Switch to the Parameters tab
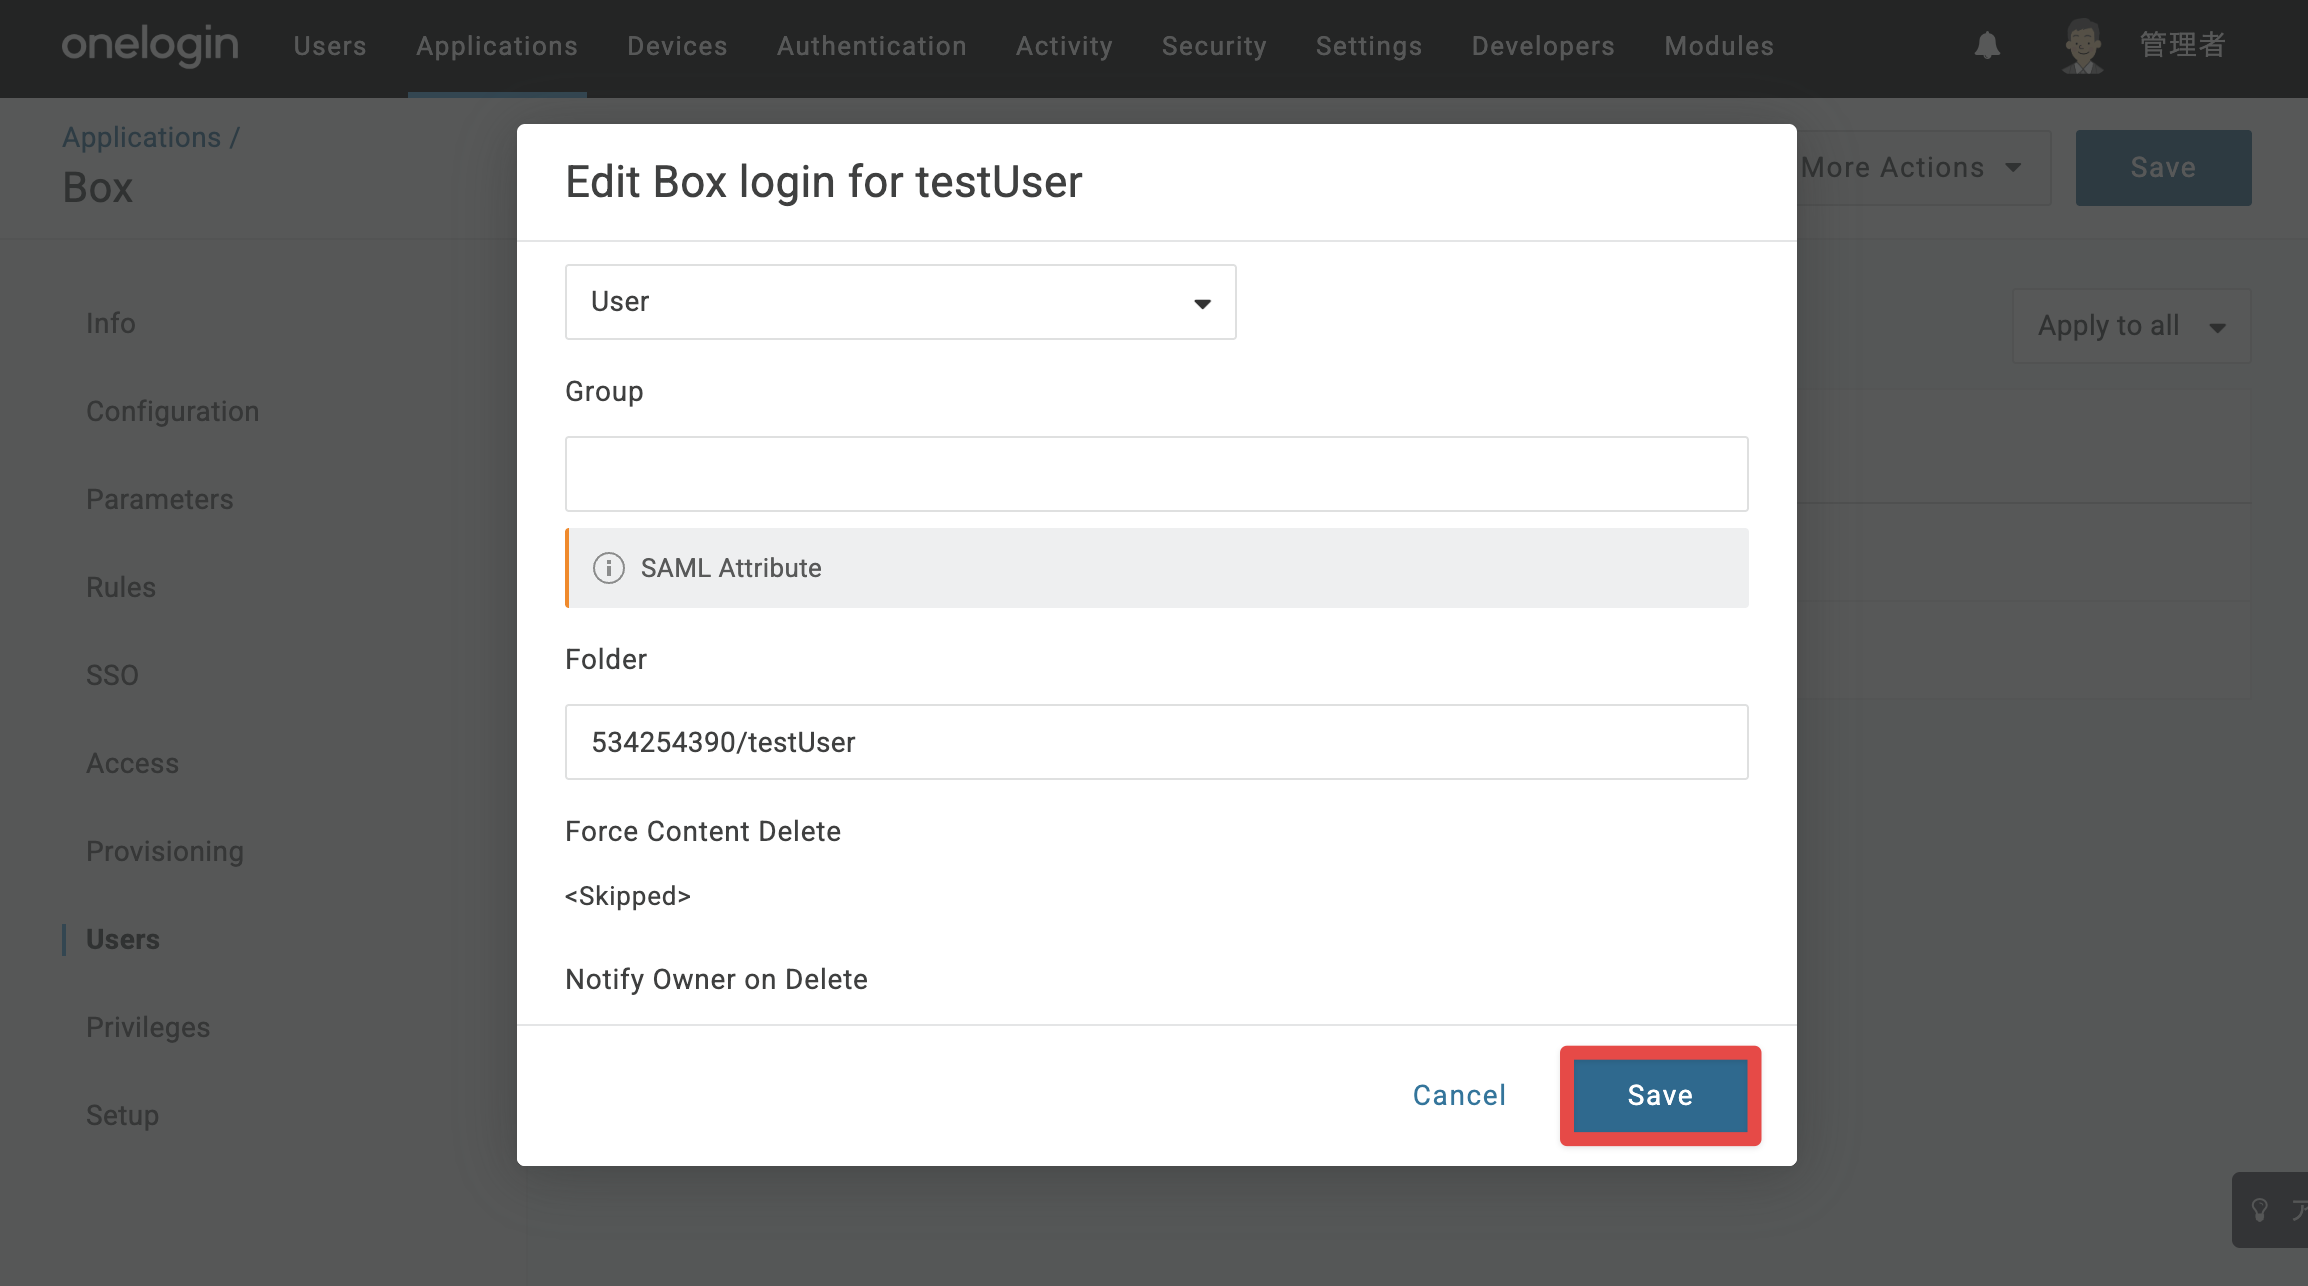 [160, 499]
